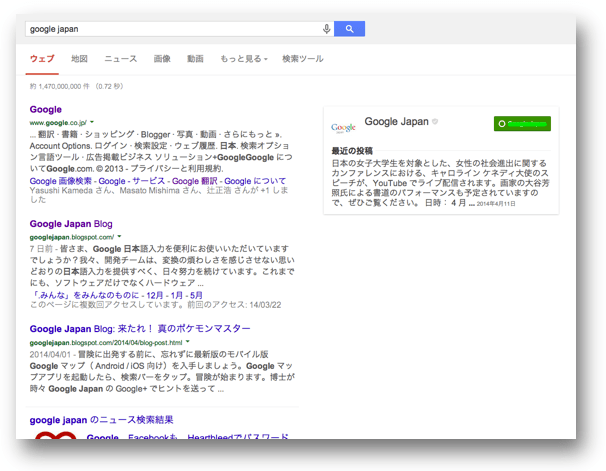Open the Google 画像検索 sitelink

[x=61, y=181]
